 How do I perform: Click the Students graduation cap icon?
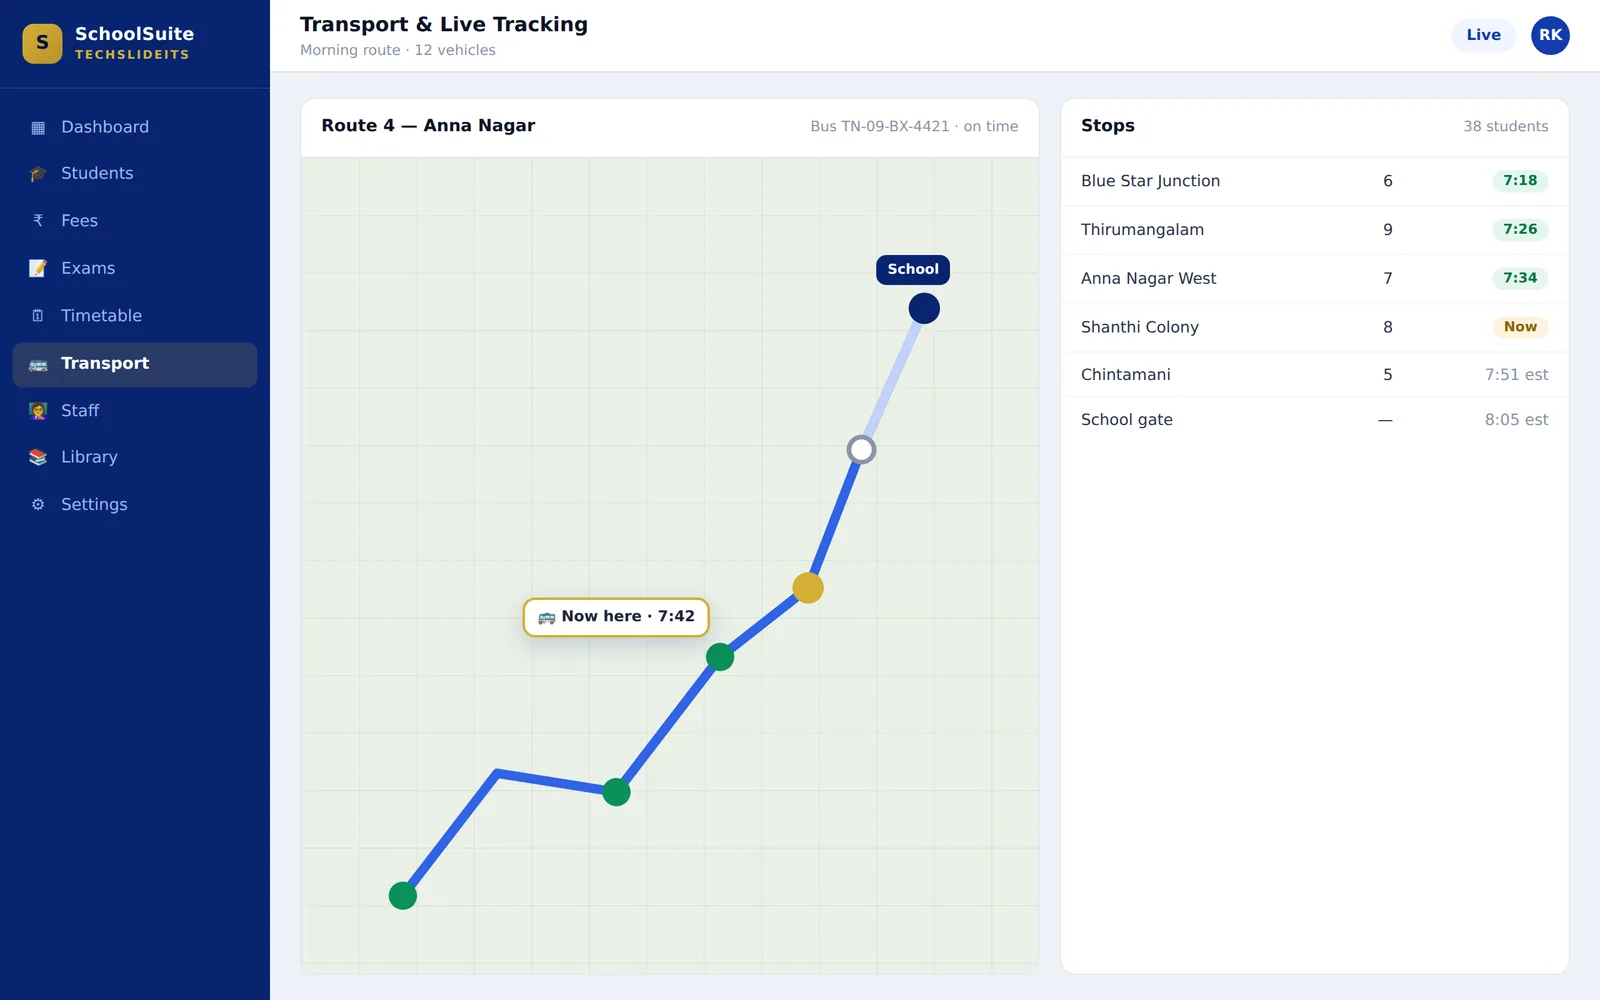click(x=38, y=174)
